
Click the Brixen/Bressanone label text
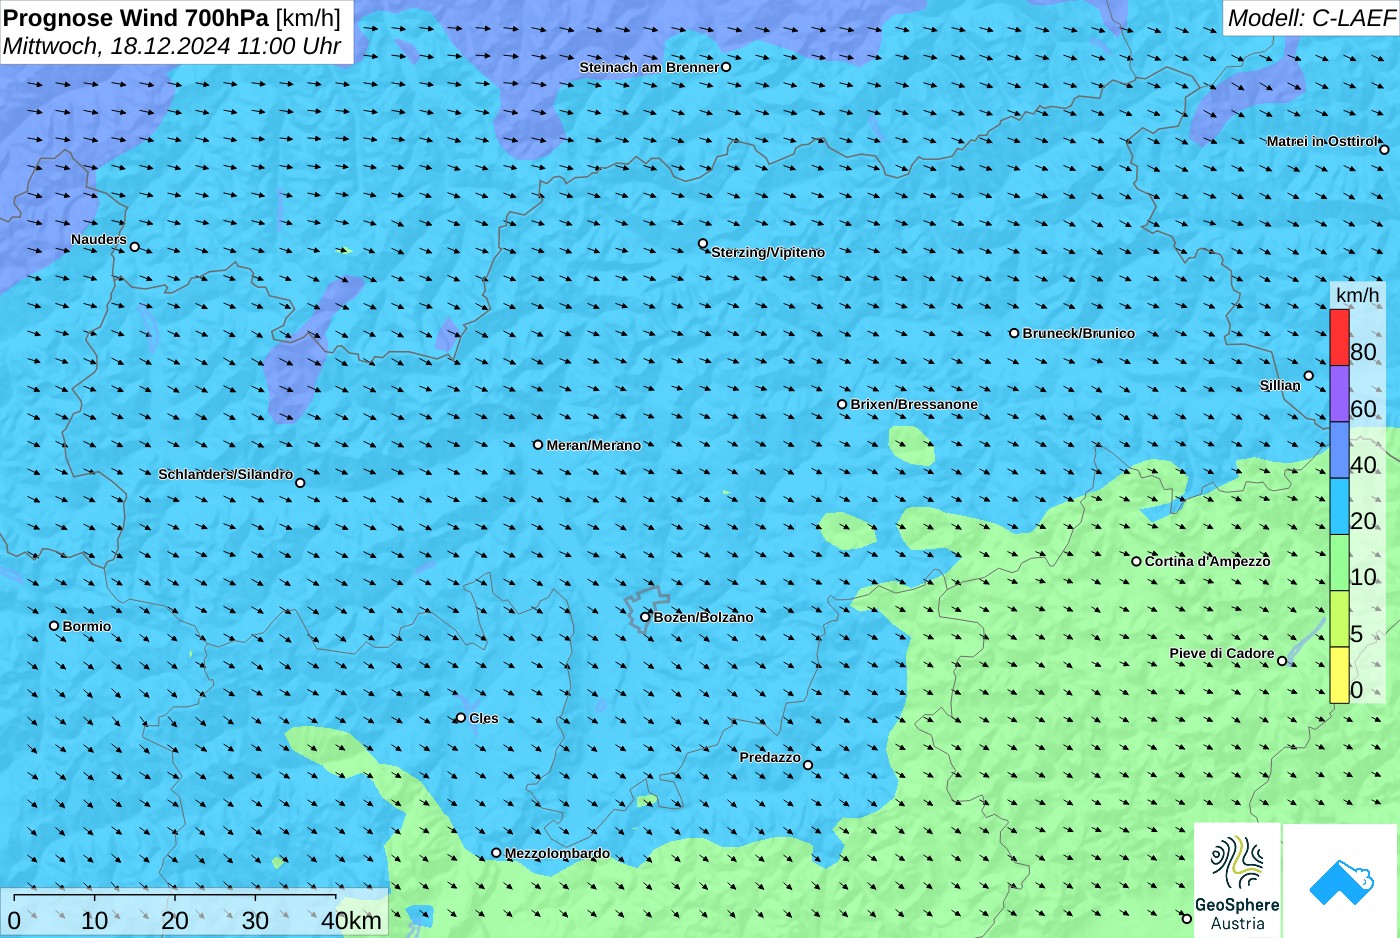914,404
